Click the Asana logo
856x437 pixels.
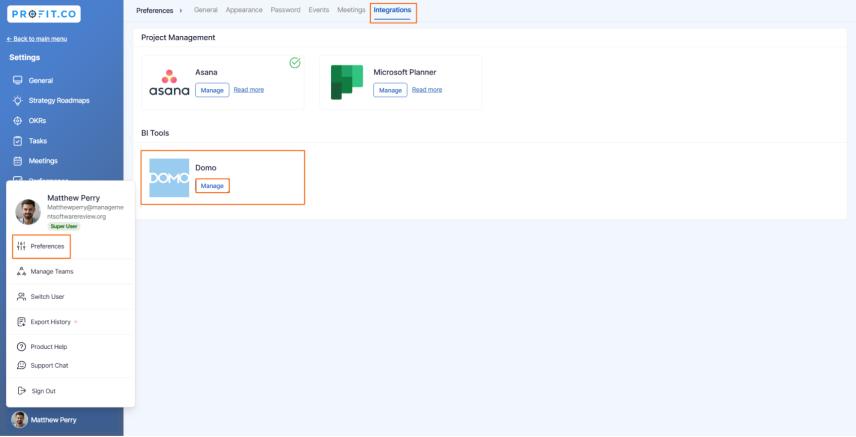coord(169,82)
